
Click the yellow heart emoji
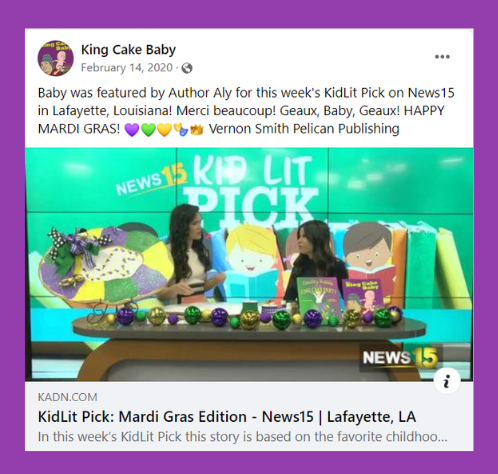coord(164,129)
